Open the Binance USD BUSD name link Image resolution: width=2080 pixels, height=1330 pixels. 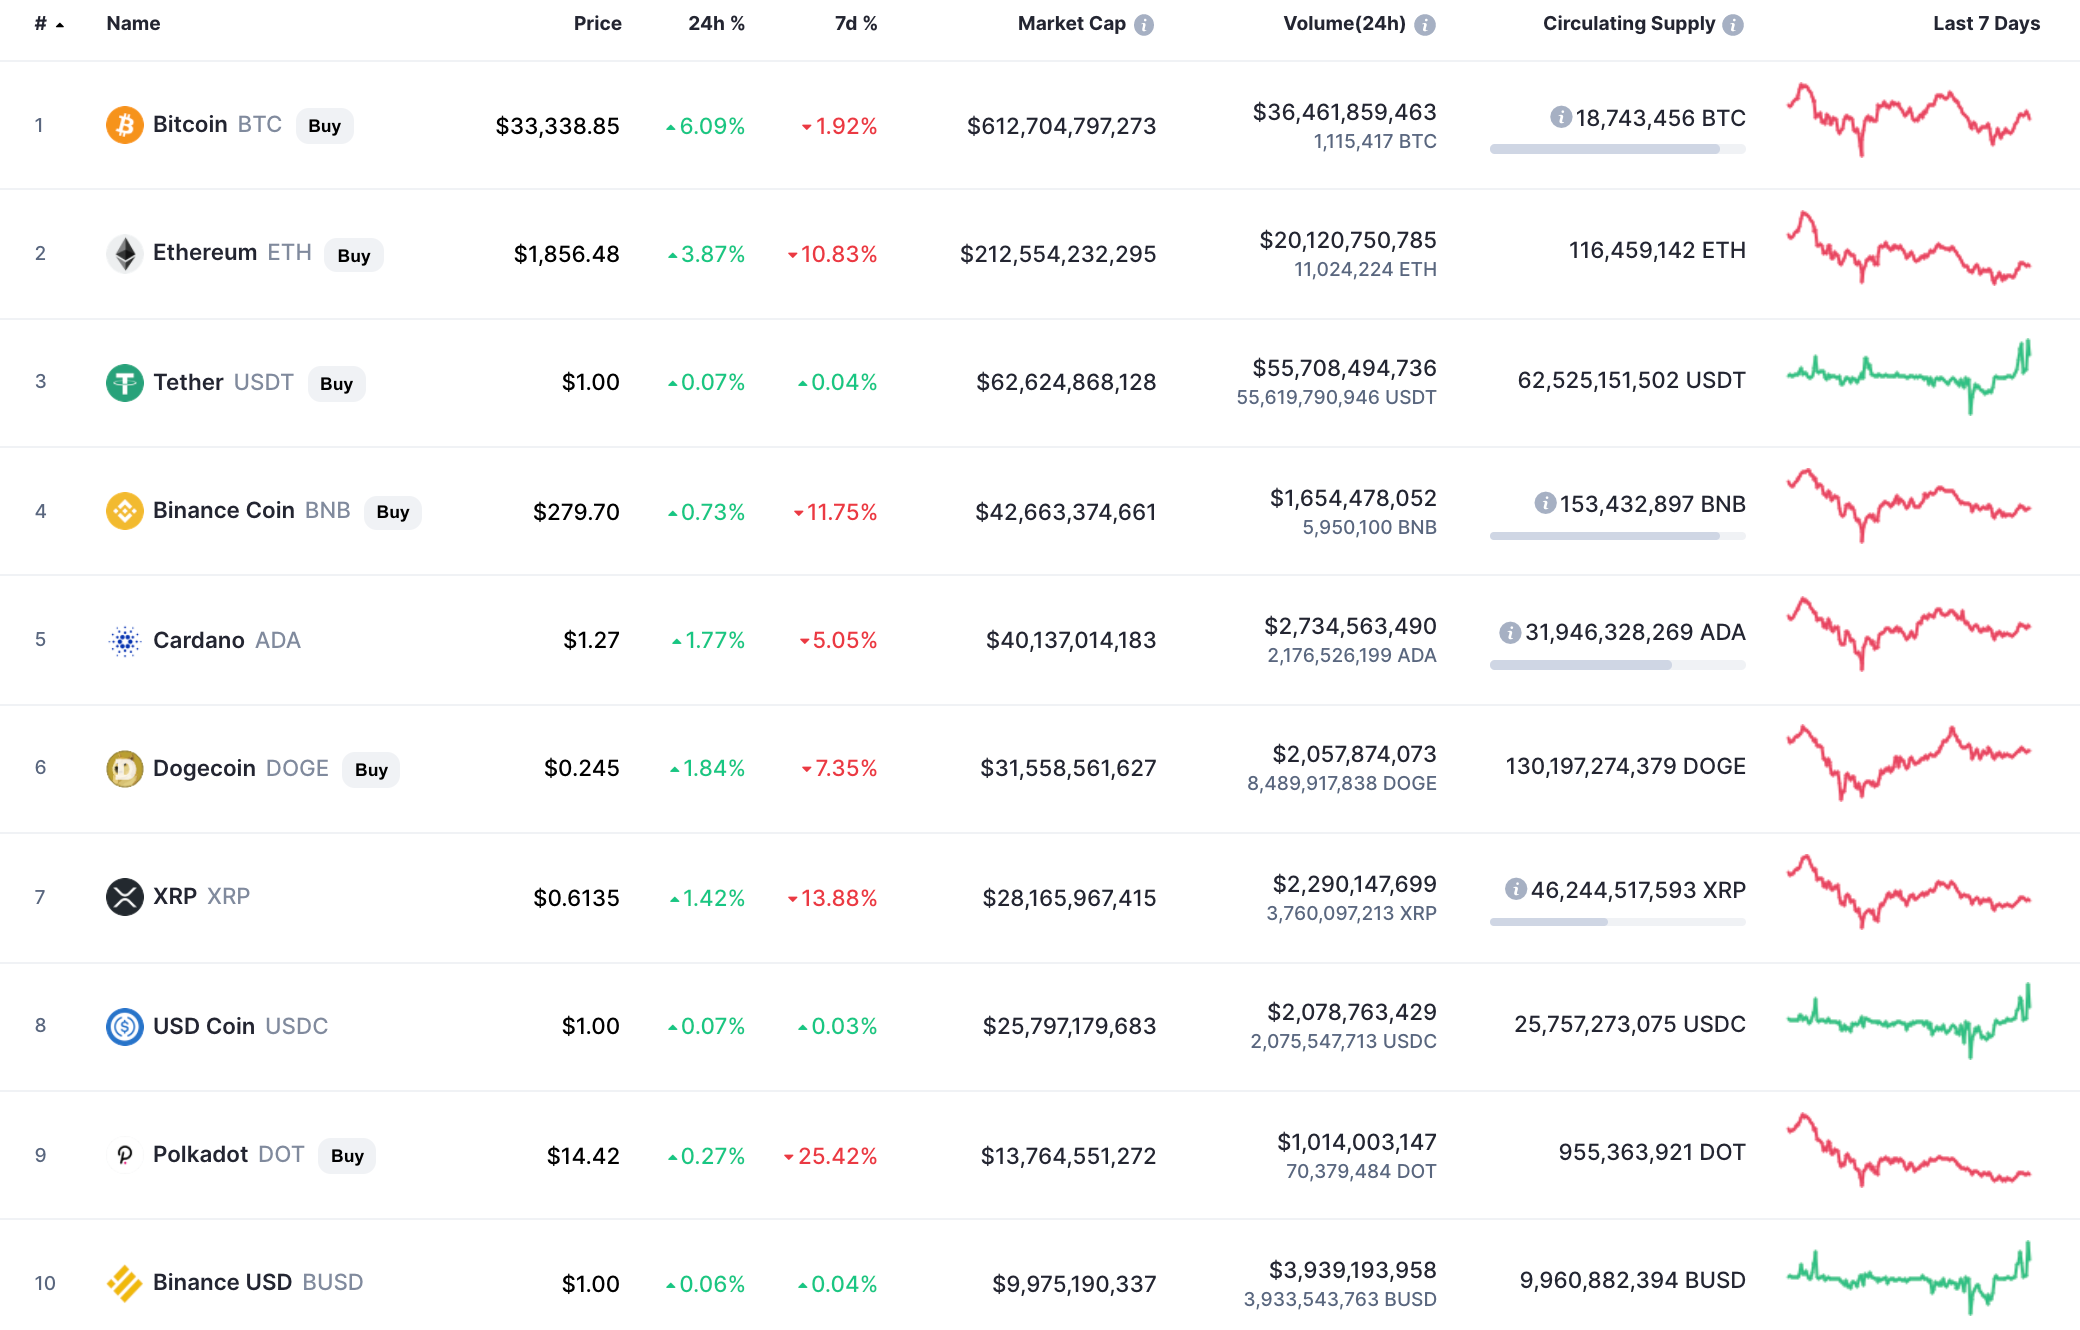258,1282
